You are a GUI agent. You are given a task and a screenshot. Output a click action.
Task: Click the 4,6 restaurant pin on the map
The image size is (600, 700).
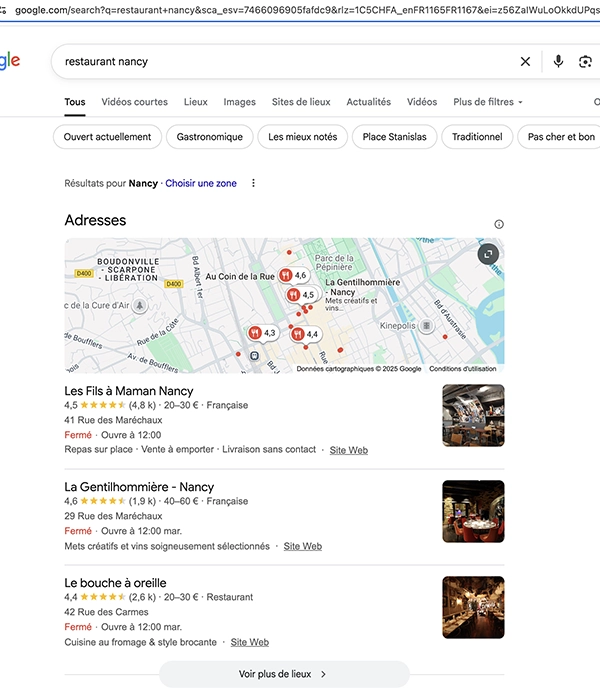pos(294,275)
